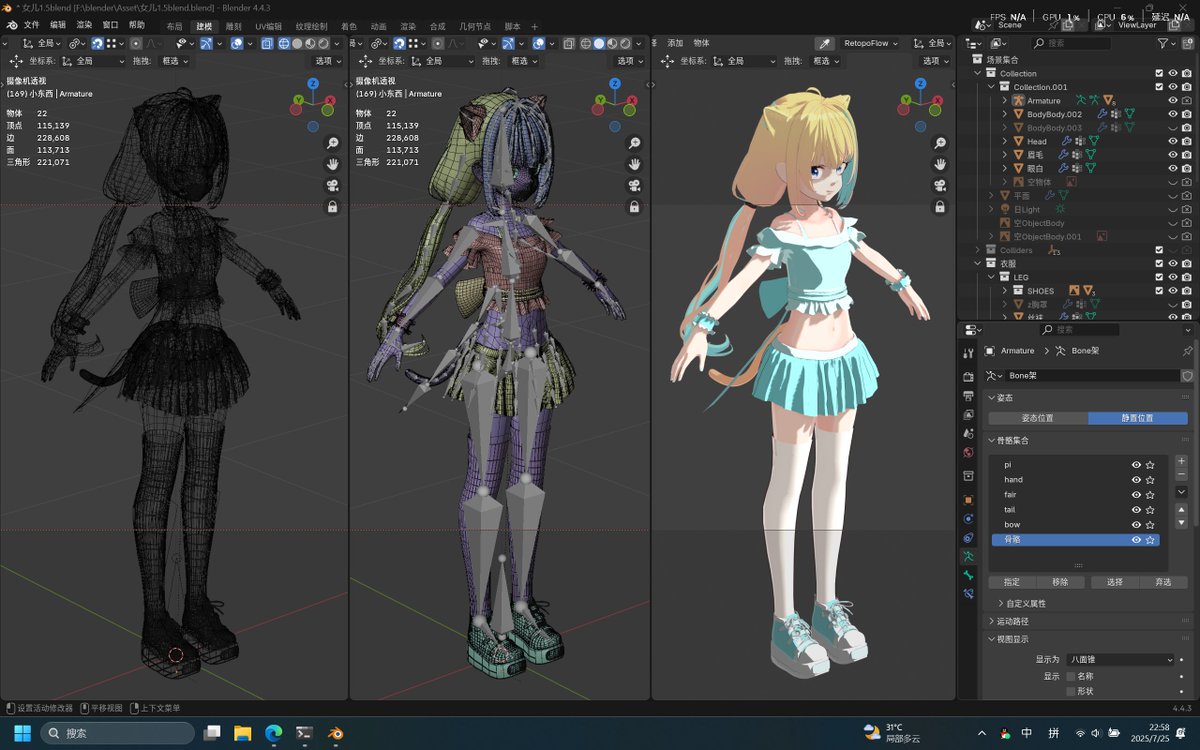Click the lock camera gizmo in left viewport
1200x750 pixels.
[x=332, y=207]
